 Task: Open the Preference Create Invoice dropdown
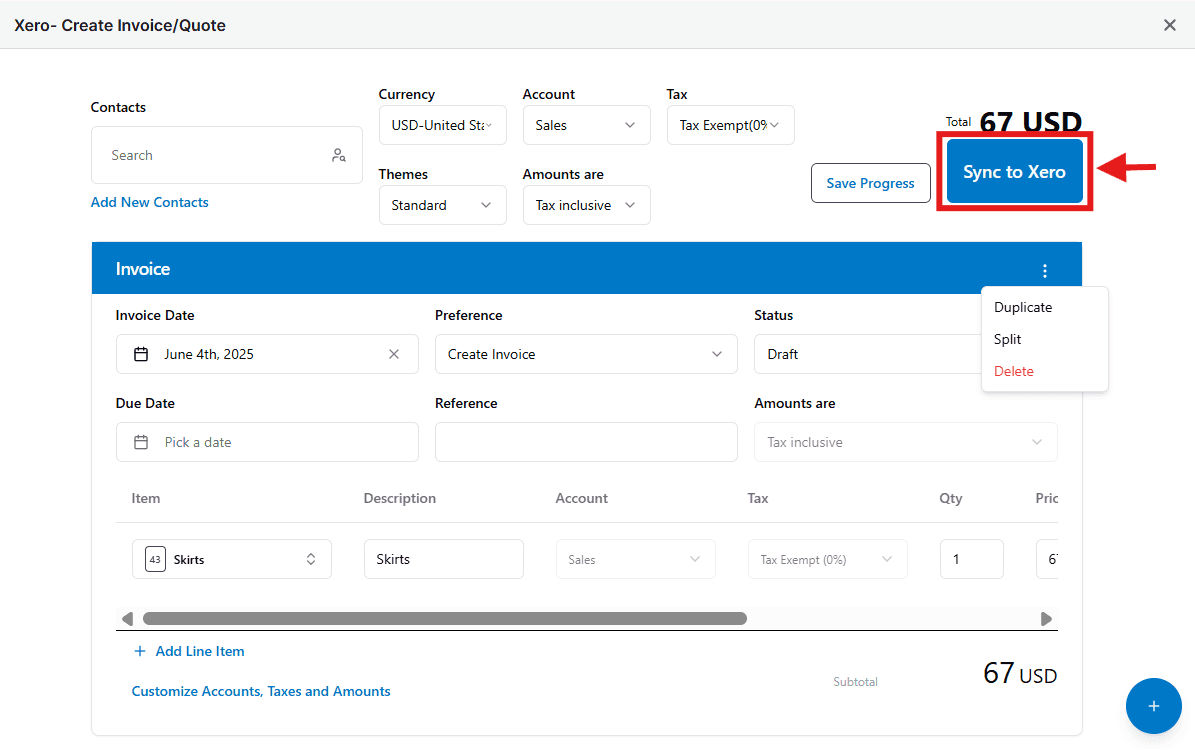tap(586, 354)
